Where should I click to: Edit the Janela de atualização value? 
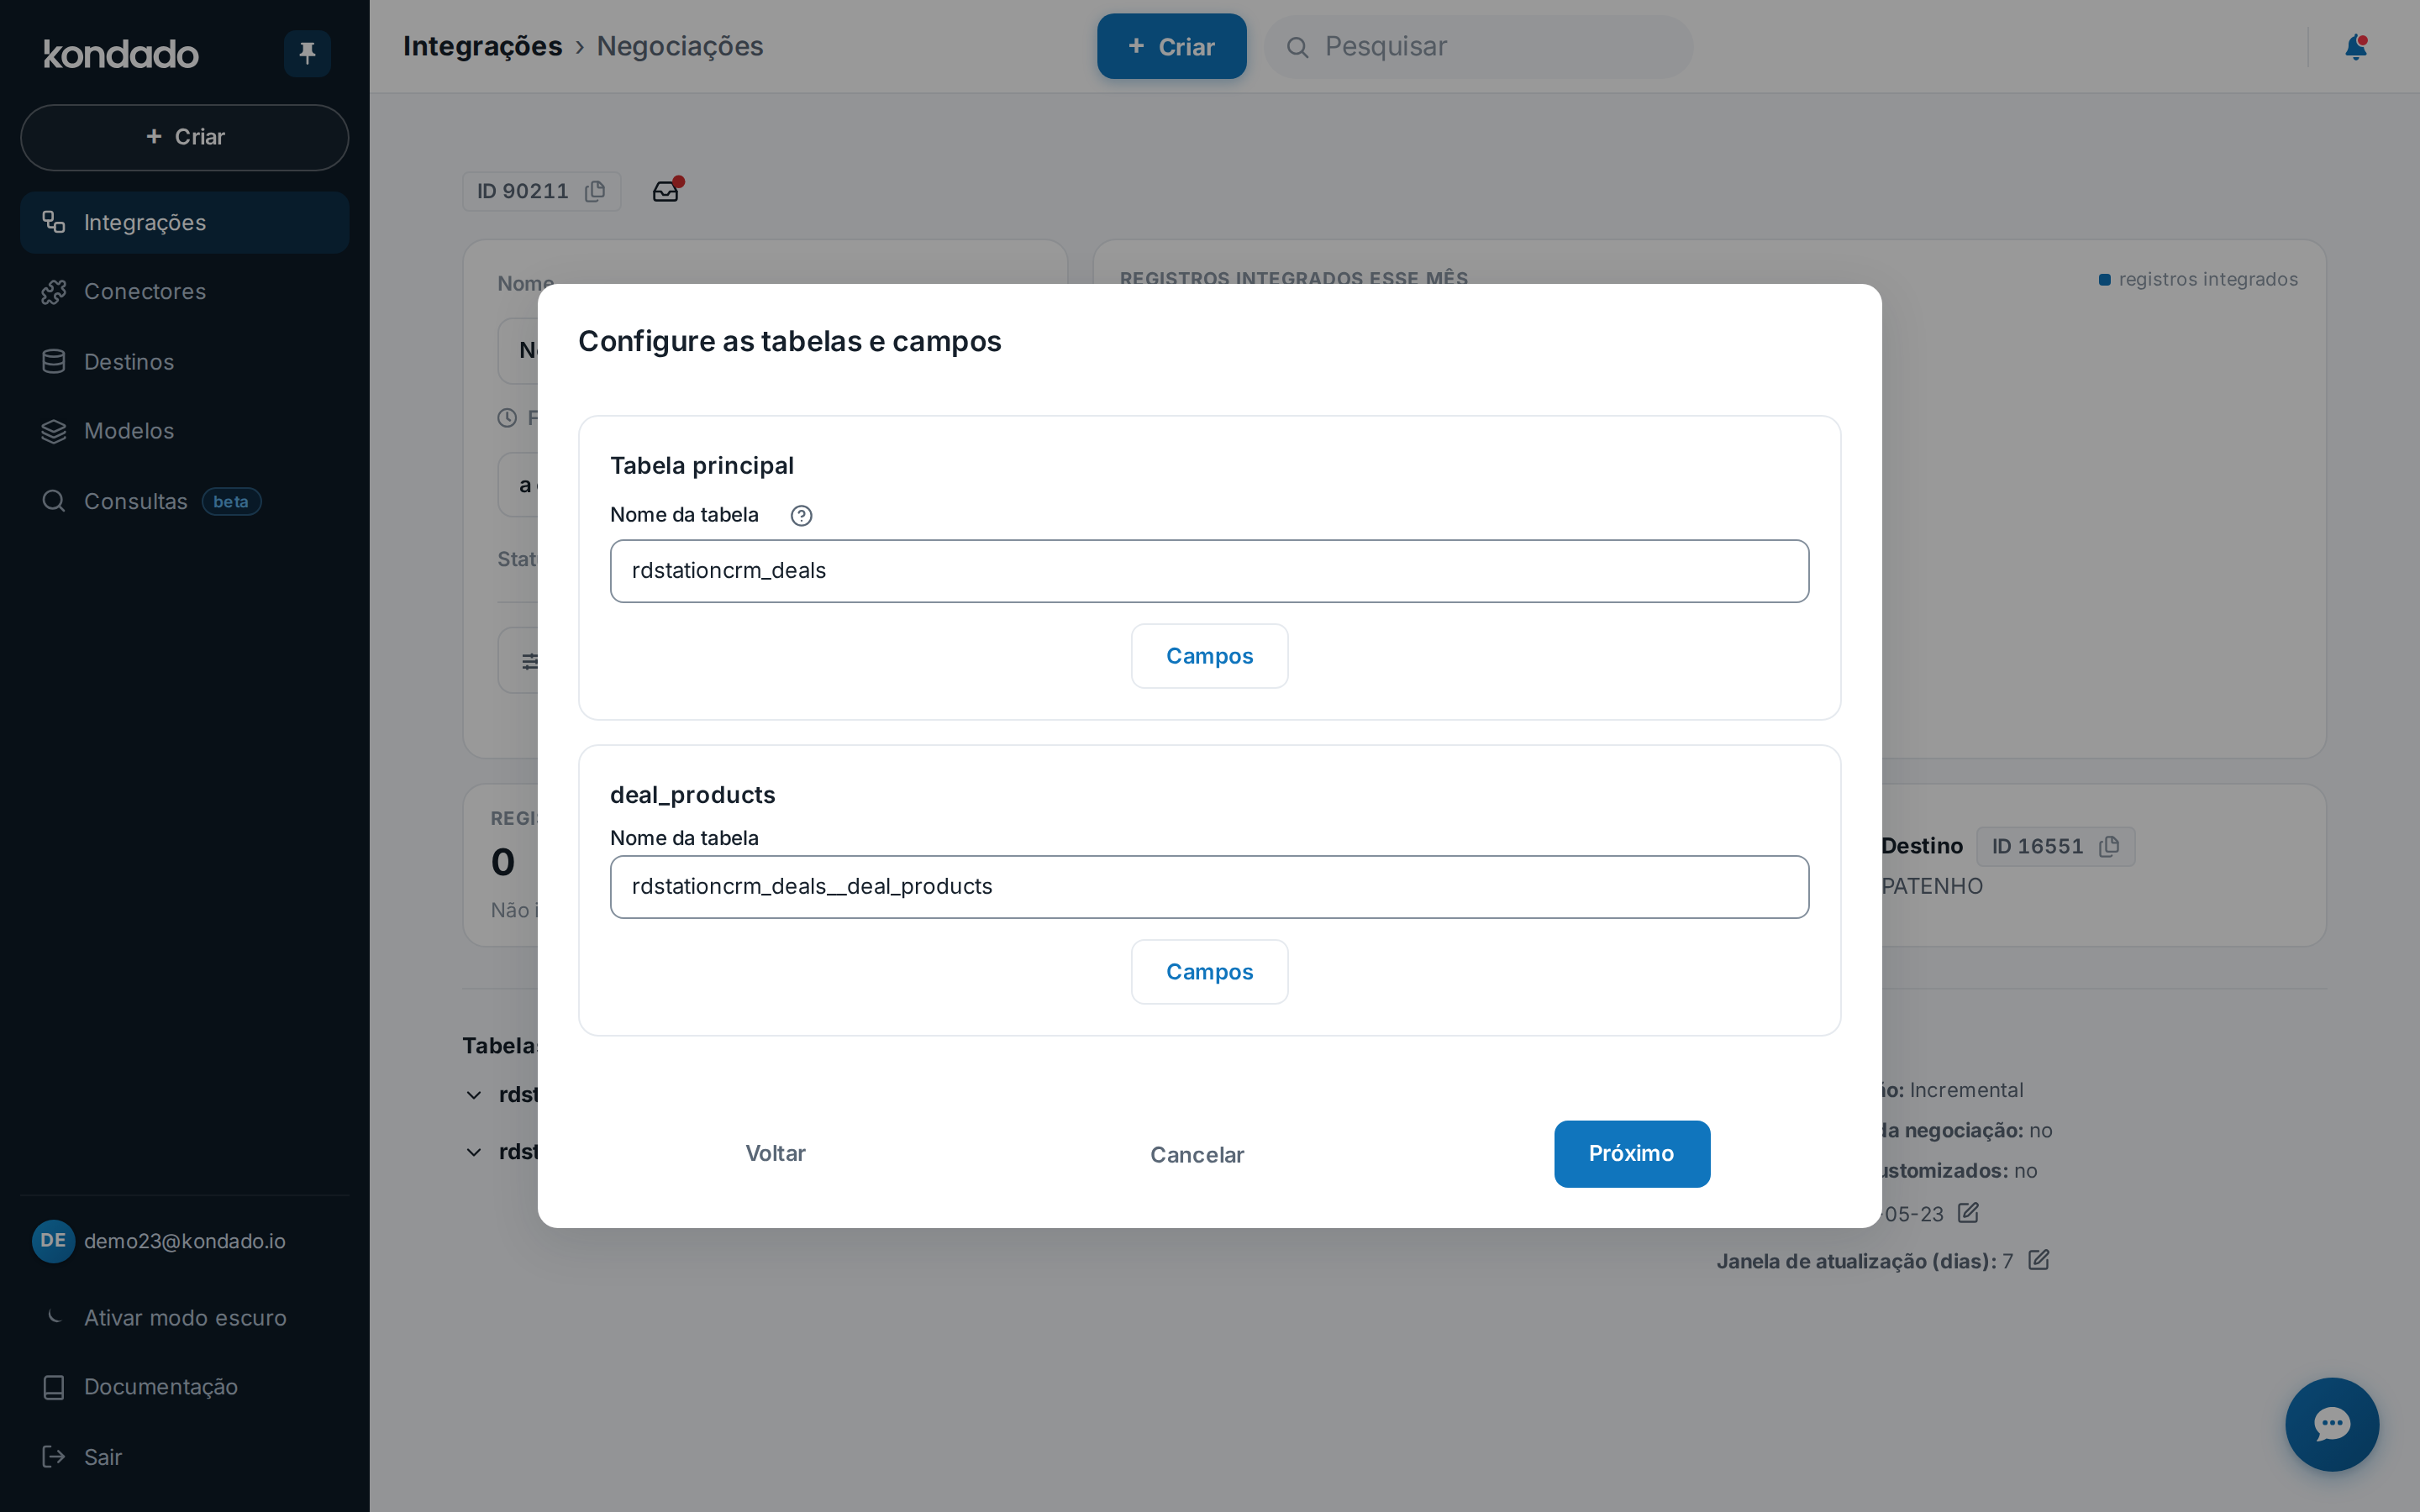coord(2039,1260)
